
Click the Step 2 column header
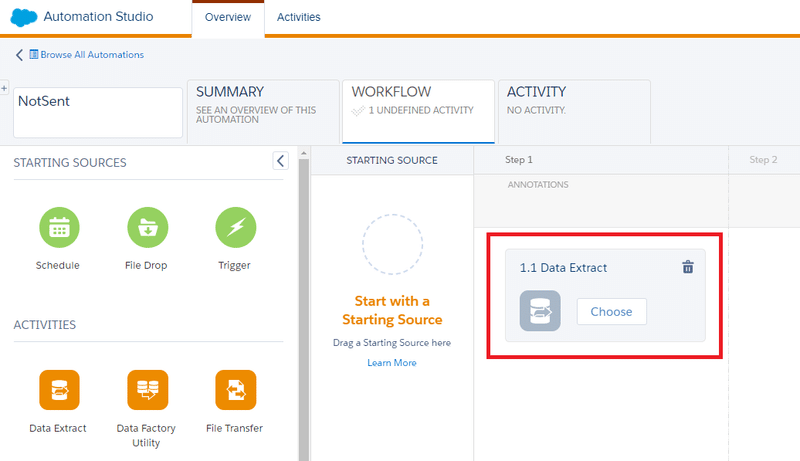click(x=763, y=160)
